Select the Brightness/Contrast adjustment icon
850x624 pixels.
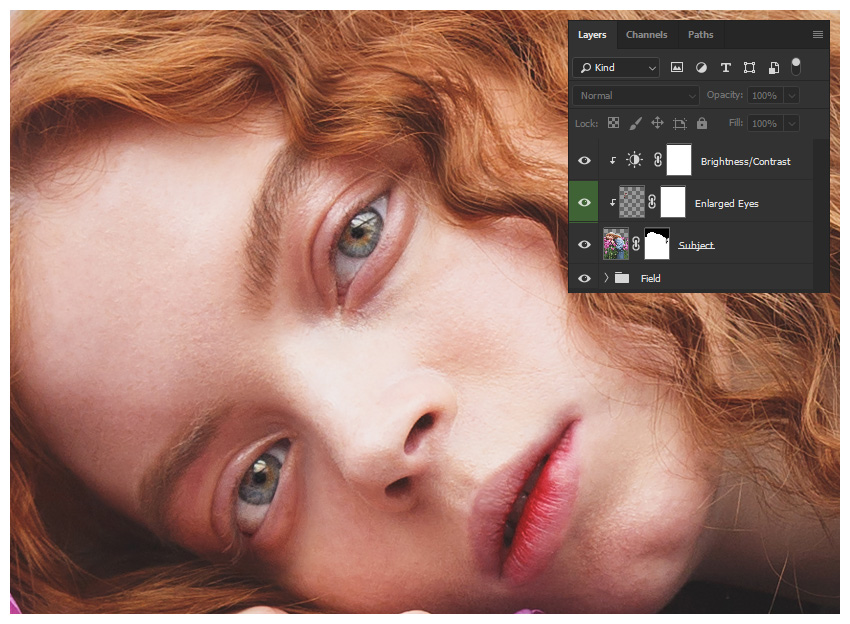coord(634,160)
